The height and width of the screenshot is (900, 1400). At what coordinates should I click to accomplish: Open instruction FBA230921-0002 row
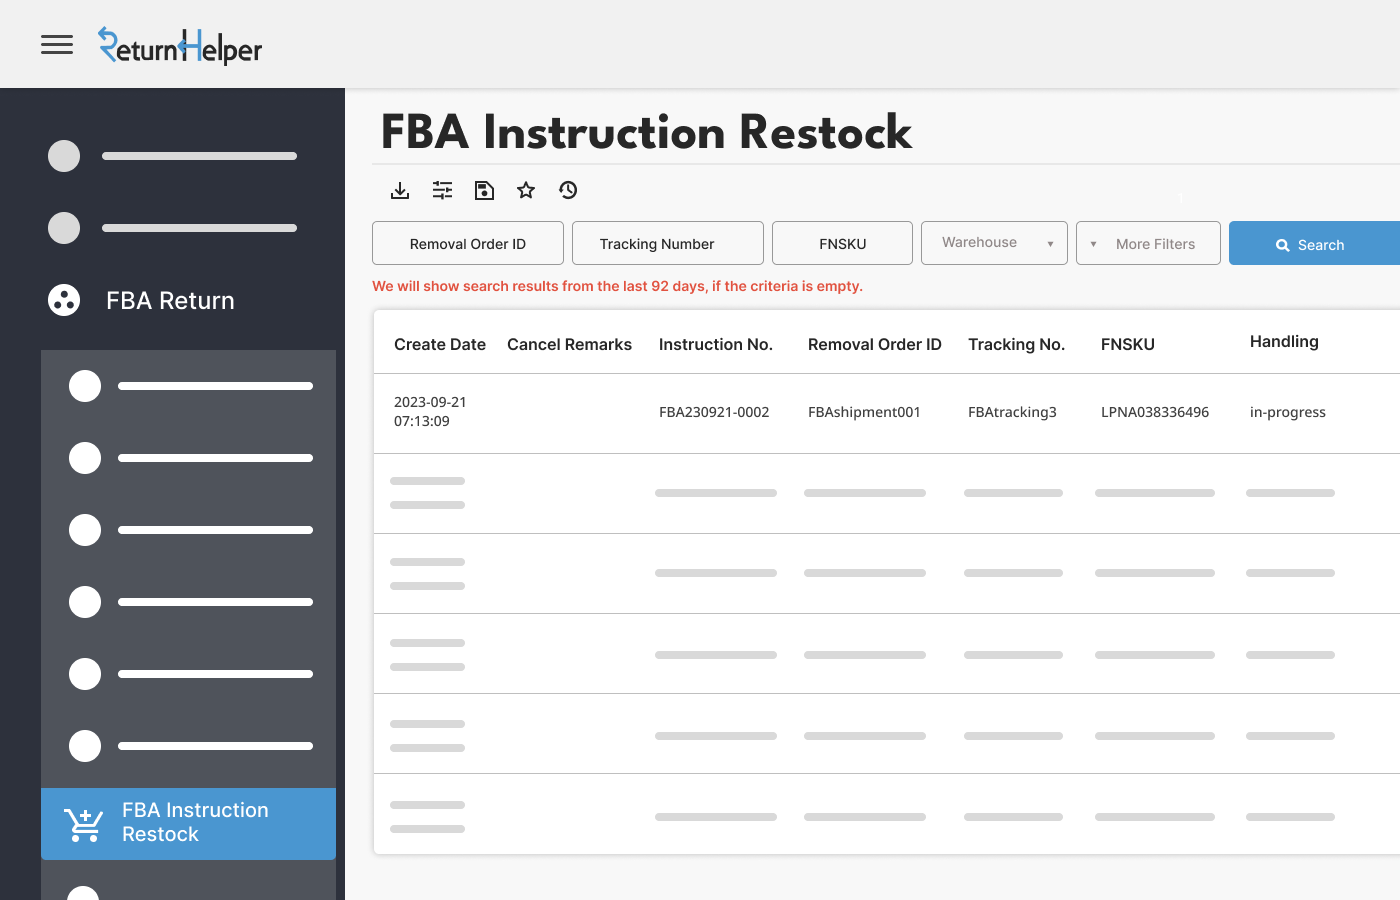pyautogui.click(x=714, y=412)
